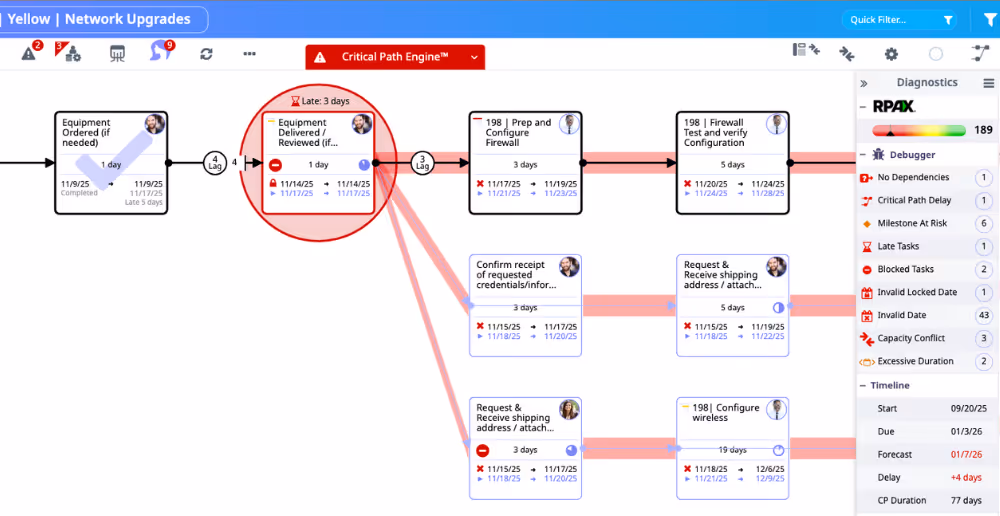Viewport: 1000px width, 516px height.
Task: Collapse the Debugger section
Action: pyautogui.click(x=862, y=154)
